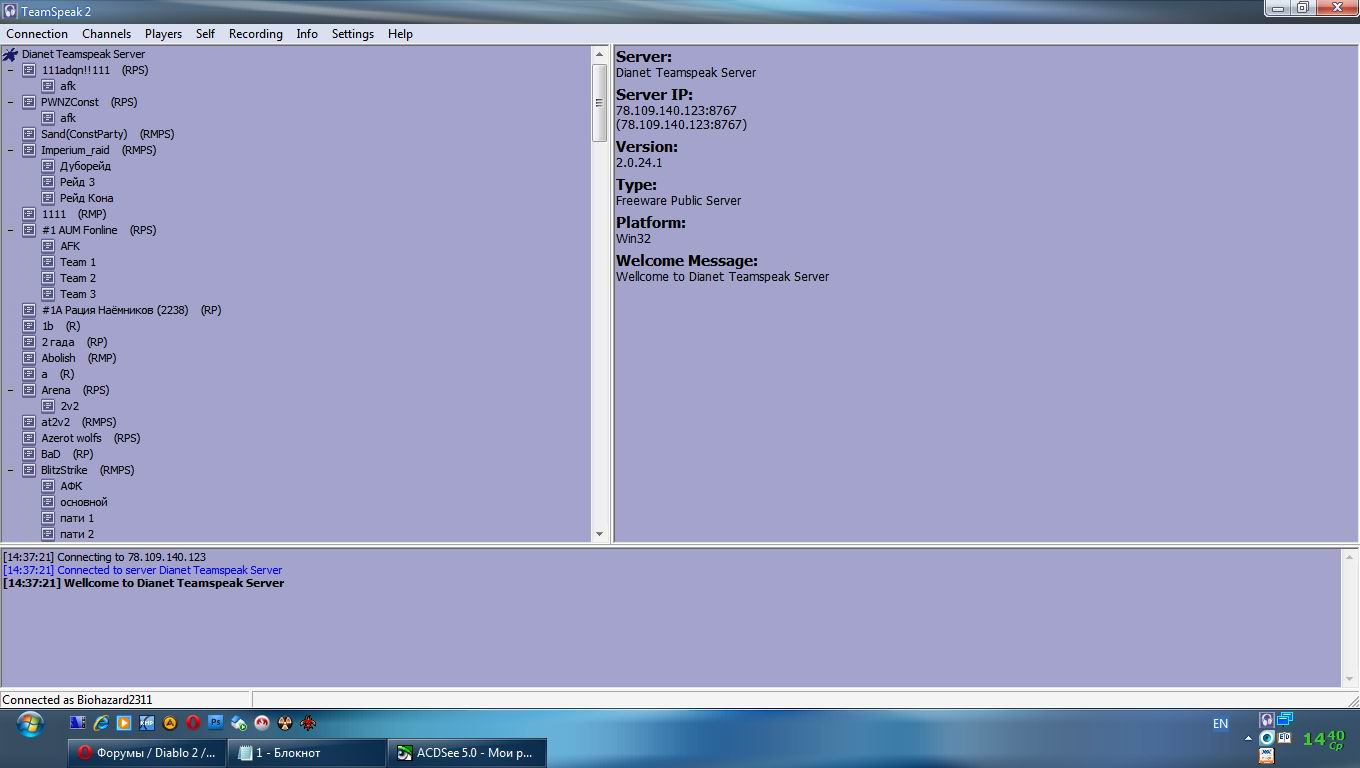Click the message log scrollbar down arrow
This screenshot has height=768, width=1360.
(x=1349, y=679)
